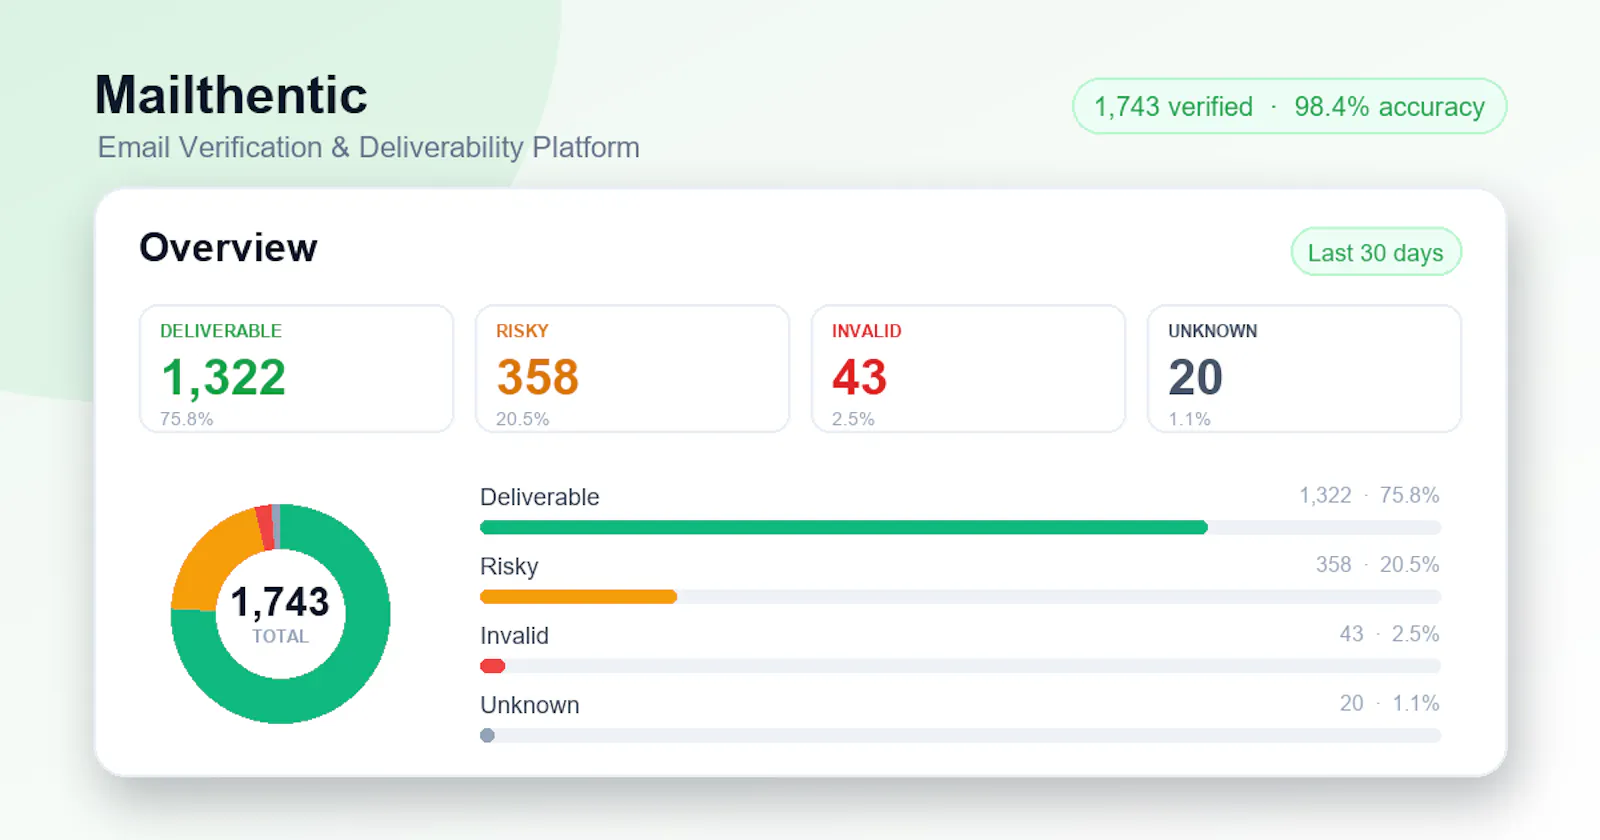
Task: Click the Deliverable label in breakdown list
Action: 540,497
